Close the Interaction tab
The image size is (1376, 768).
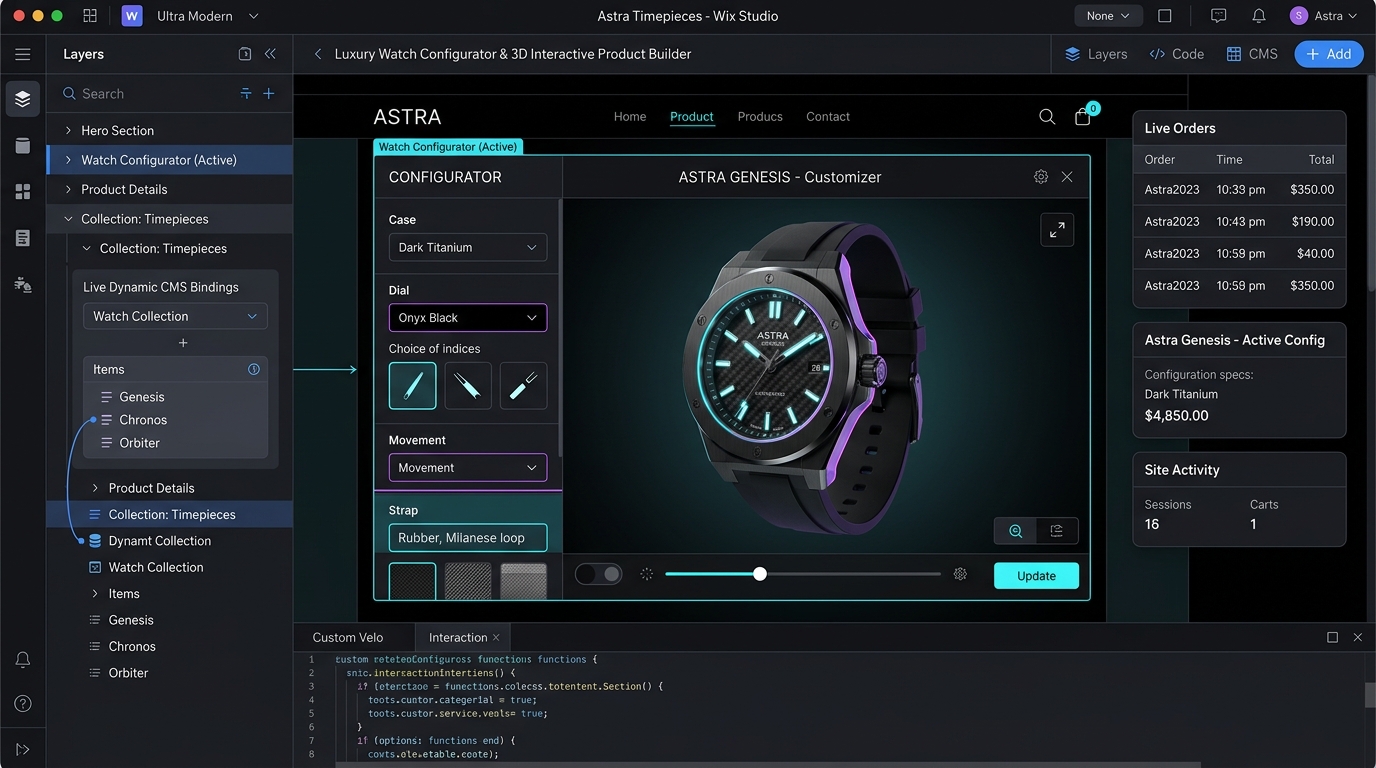[x=497, y=637]
